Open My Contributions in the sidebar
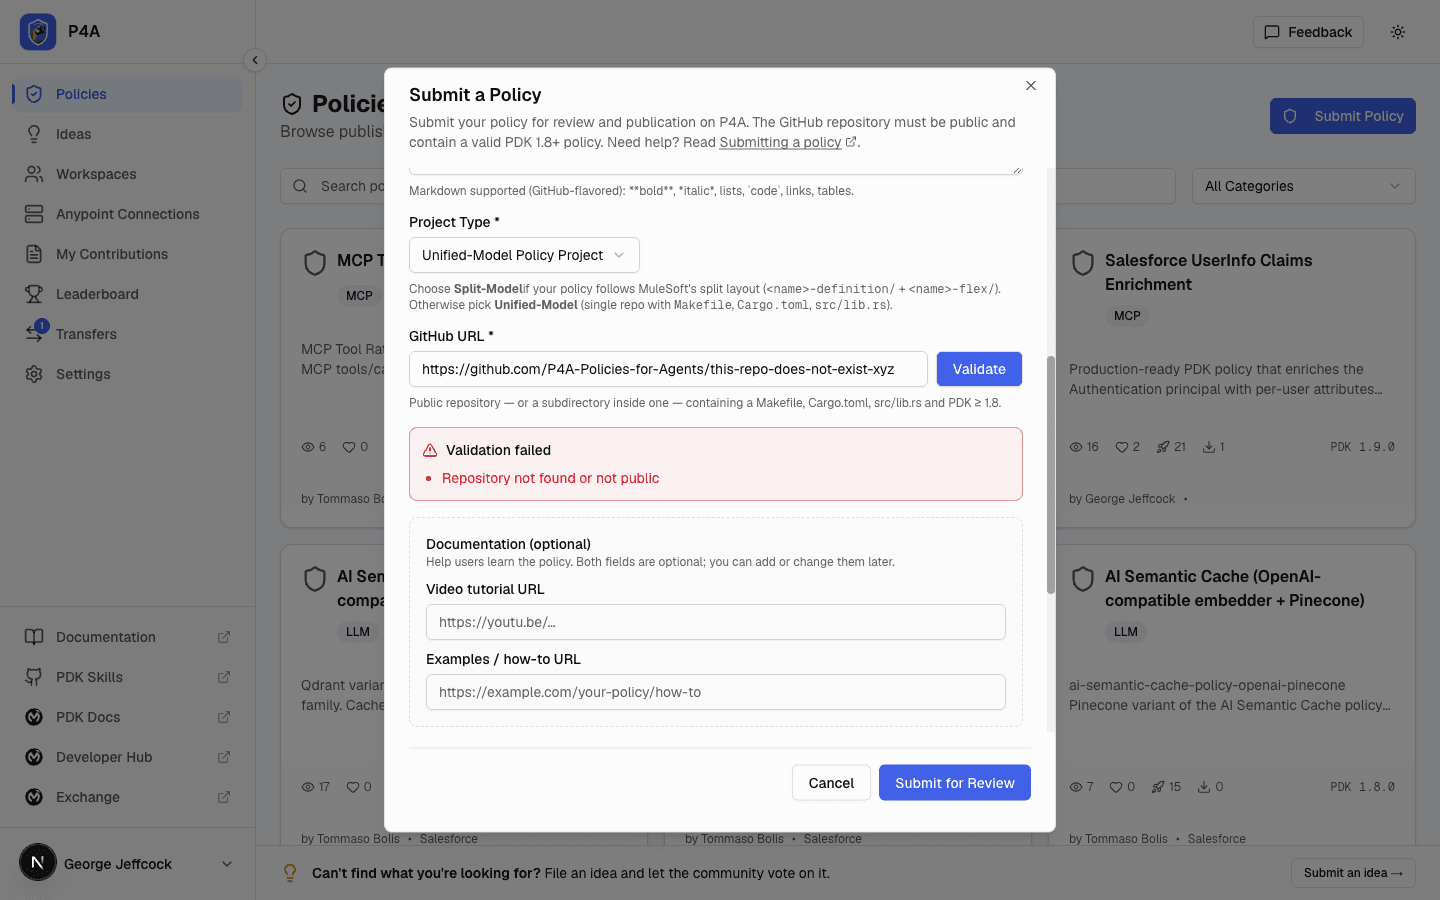Screen dimensions: 1440x900 pyautogui.click(x=127, y=254)
